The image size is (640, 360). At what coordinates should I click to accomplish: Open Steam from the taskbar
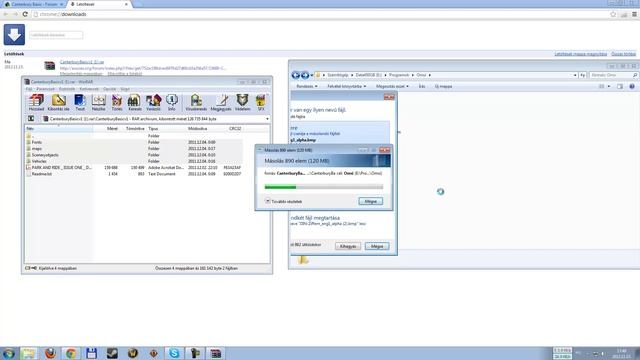pyautogui.click(x=112, y=353)
